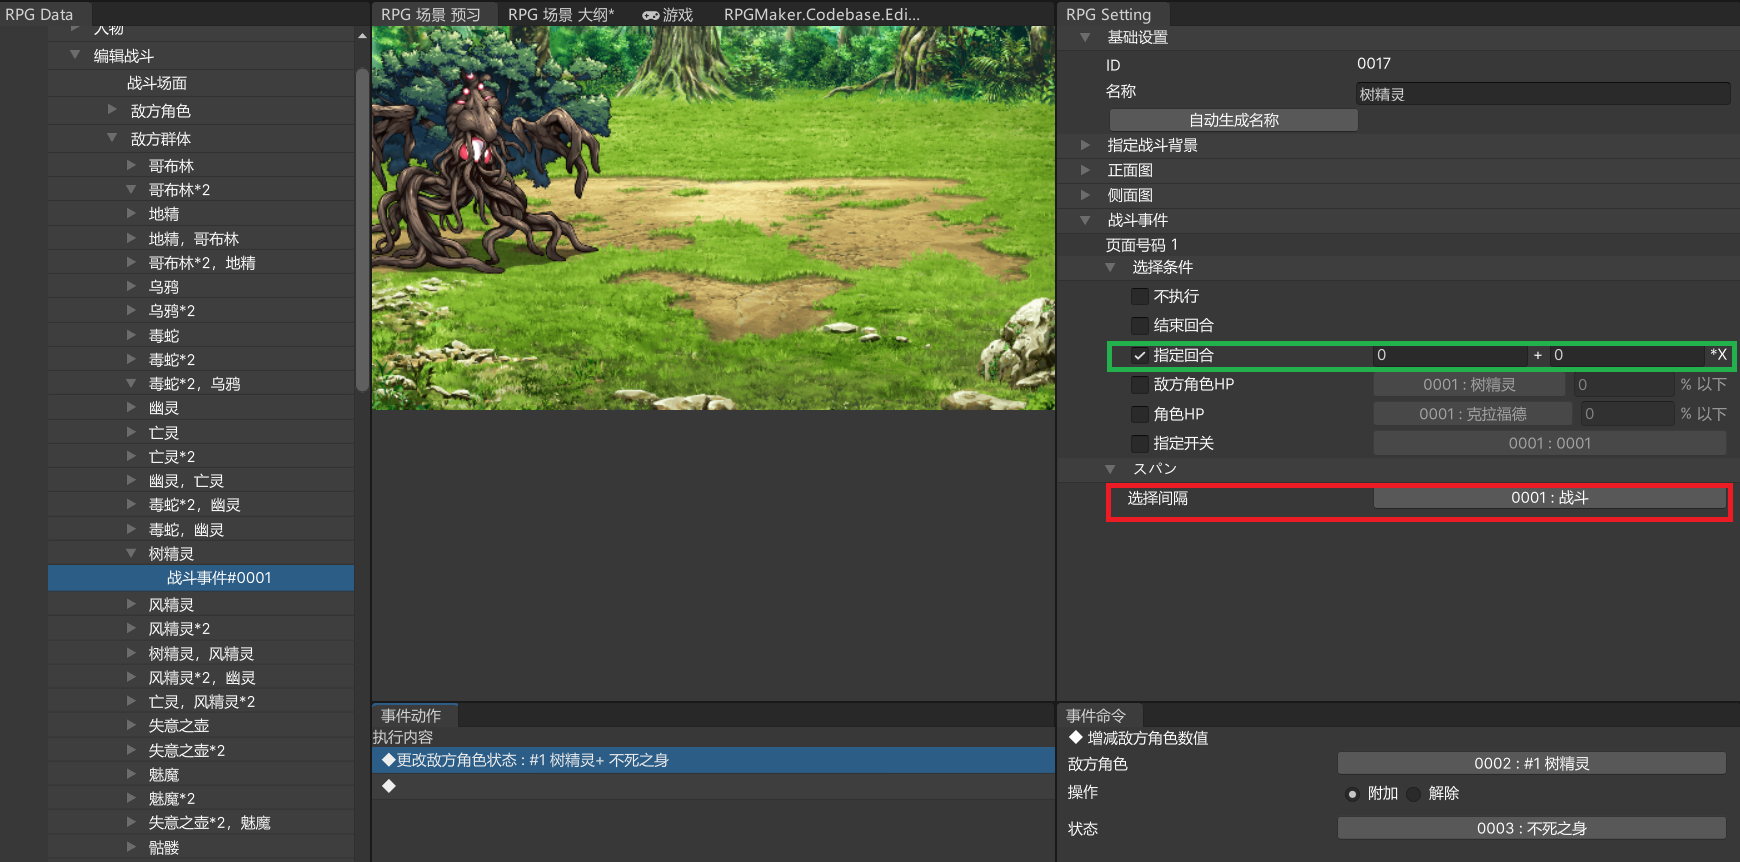
Task: Switch to the RPG 场景 大纲 tab
Action: tap(560, 14)
